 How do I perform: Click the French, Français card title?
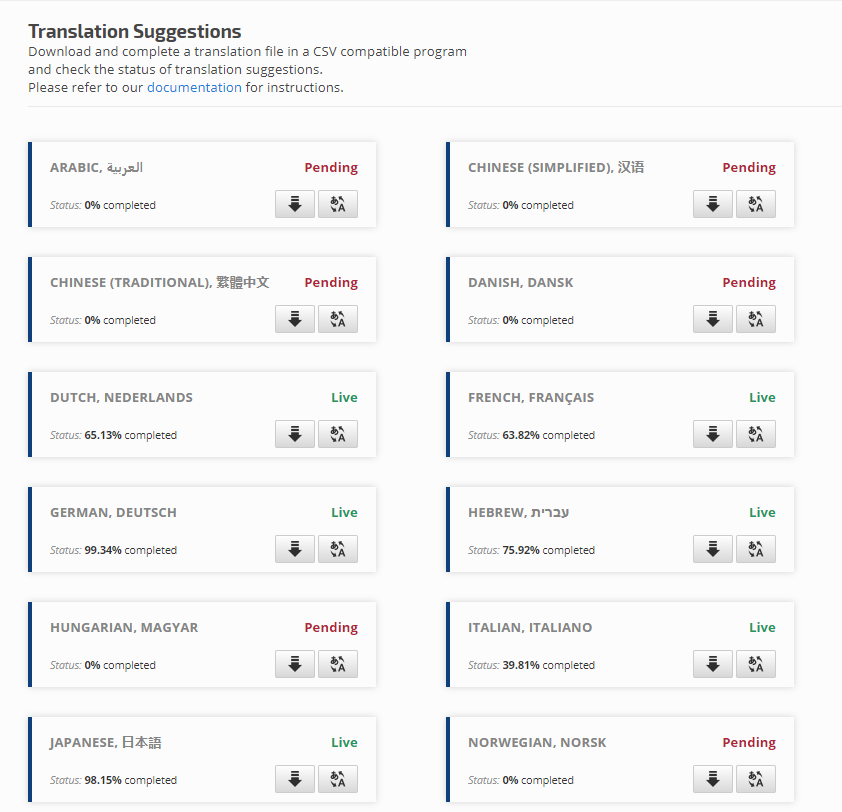point(531,398)
